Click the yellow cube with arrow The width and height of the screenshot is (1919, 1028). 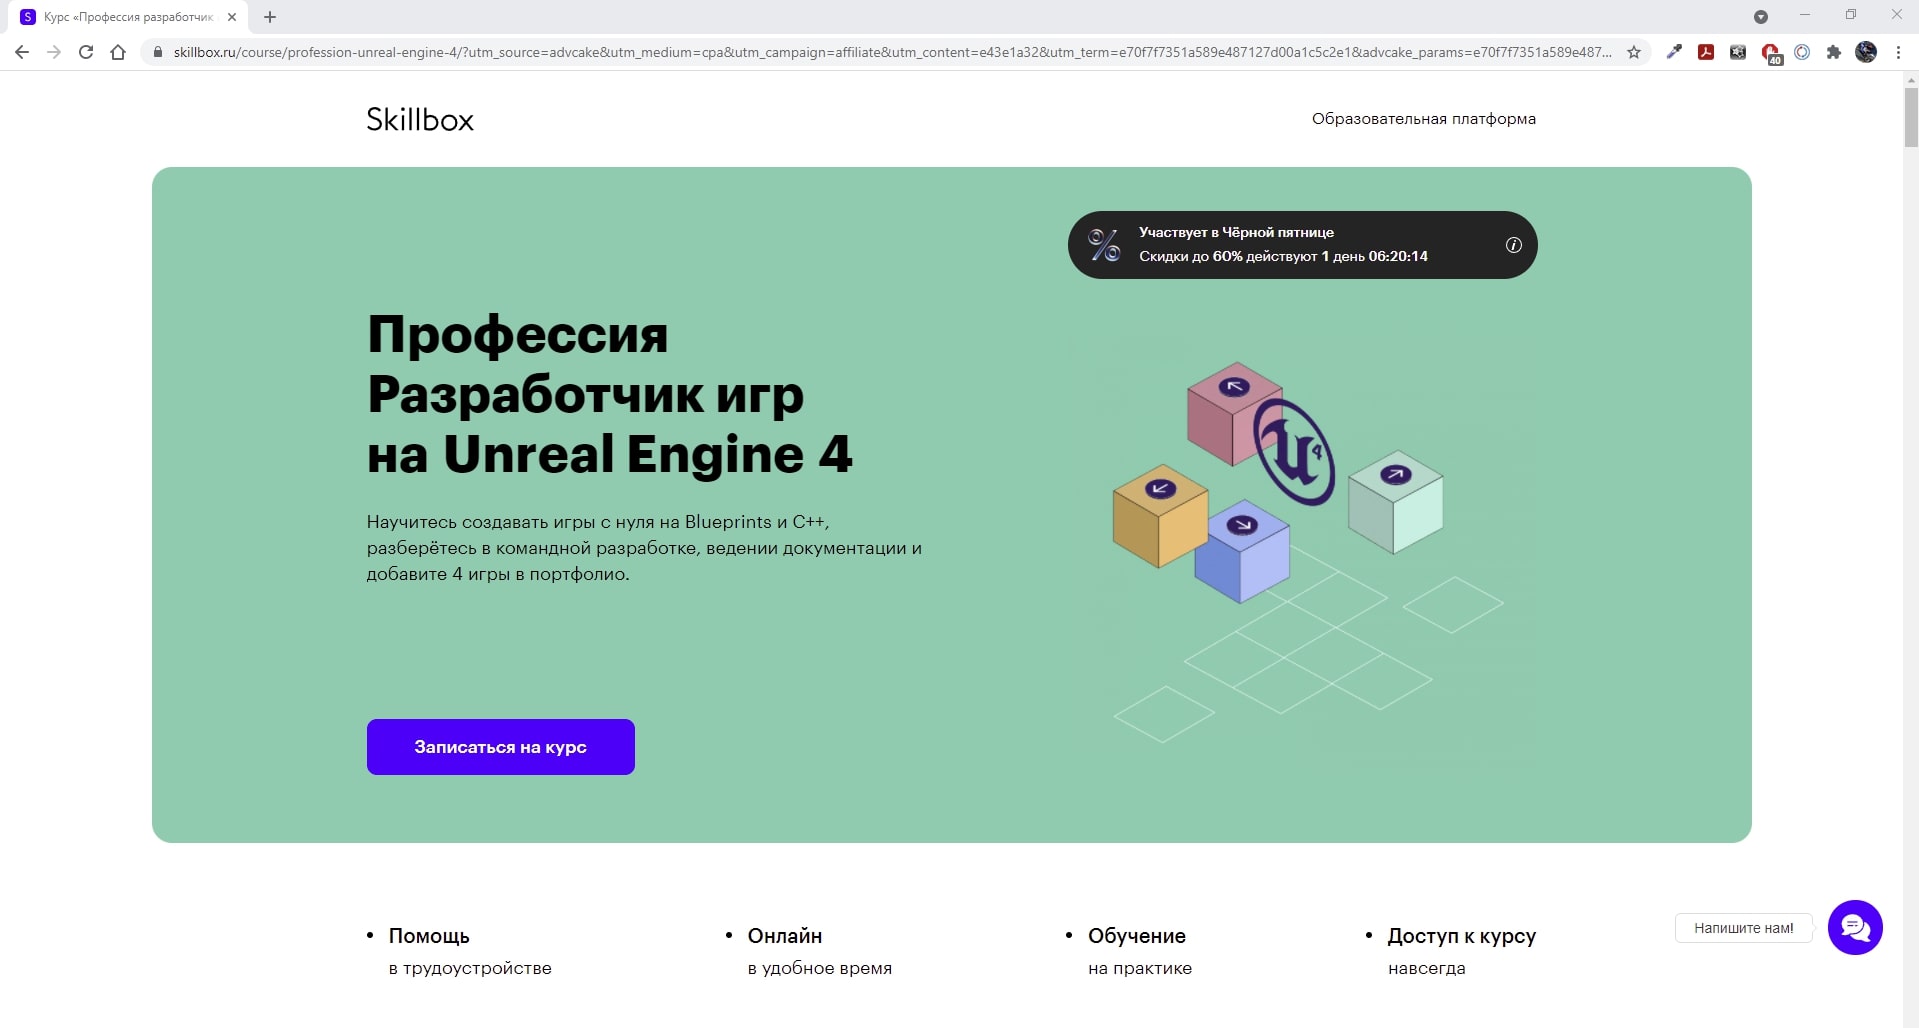coord(1160,515)
